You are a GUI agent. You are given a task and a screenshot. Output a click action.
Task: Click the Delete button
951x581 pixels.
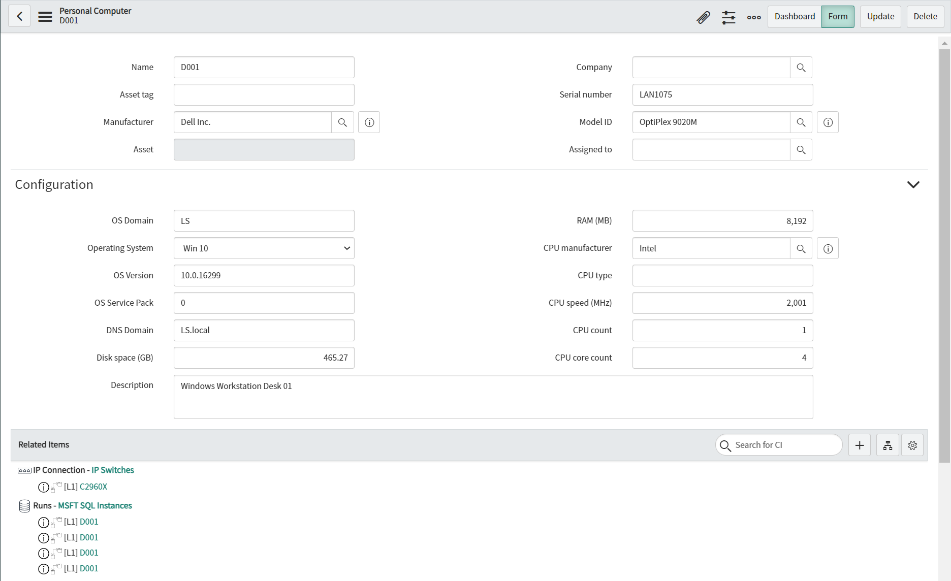[925, 17]
